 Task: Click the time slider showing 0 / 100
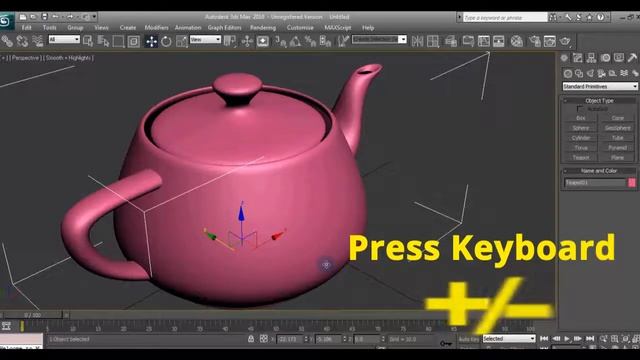point(32,315)
